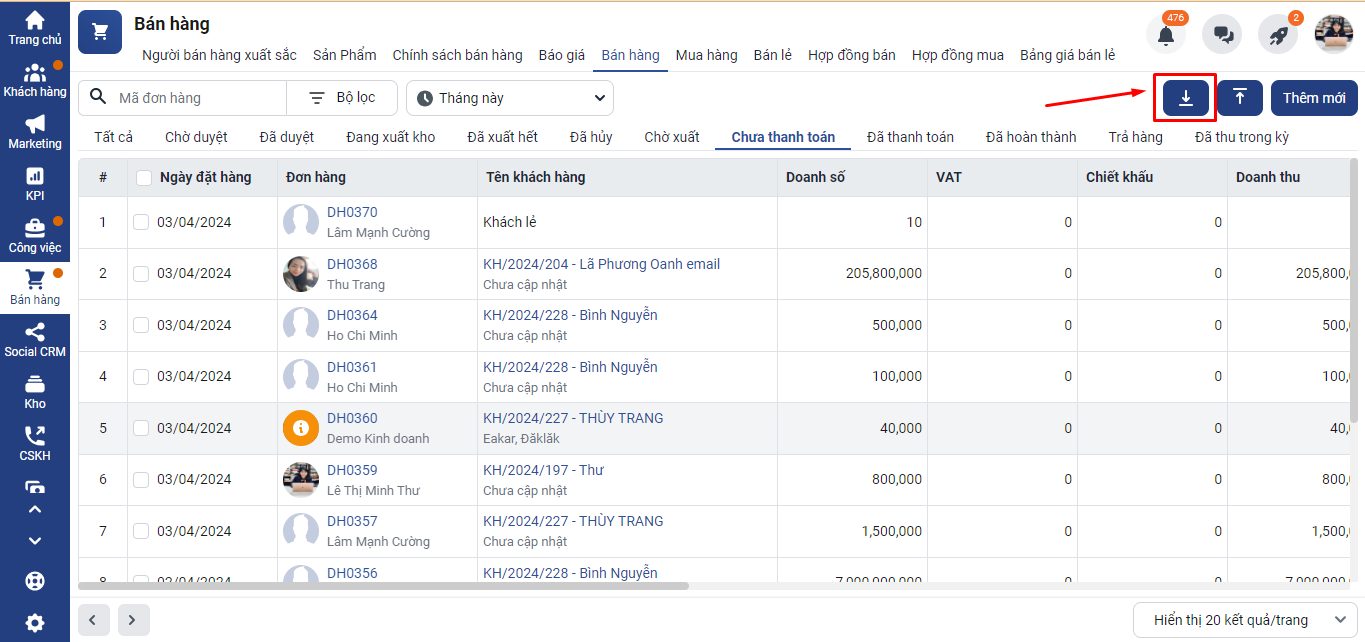Viewport: 1365px width, 642px height.
Task: Expand the Tháng này period dropdown
Action: point(510,98)
